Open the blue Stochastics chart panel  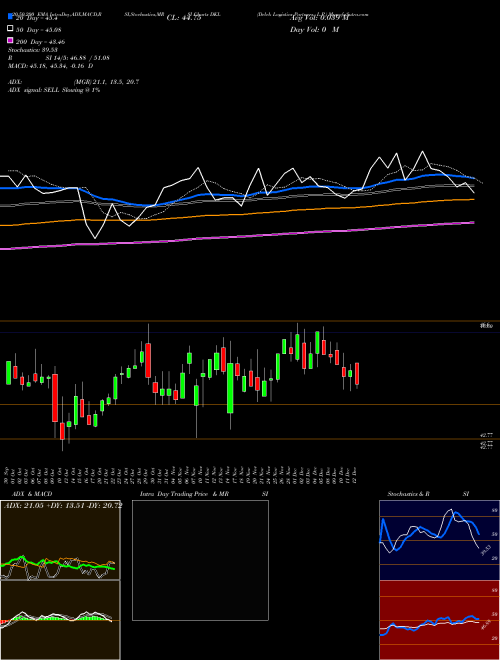point(440,540)
